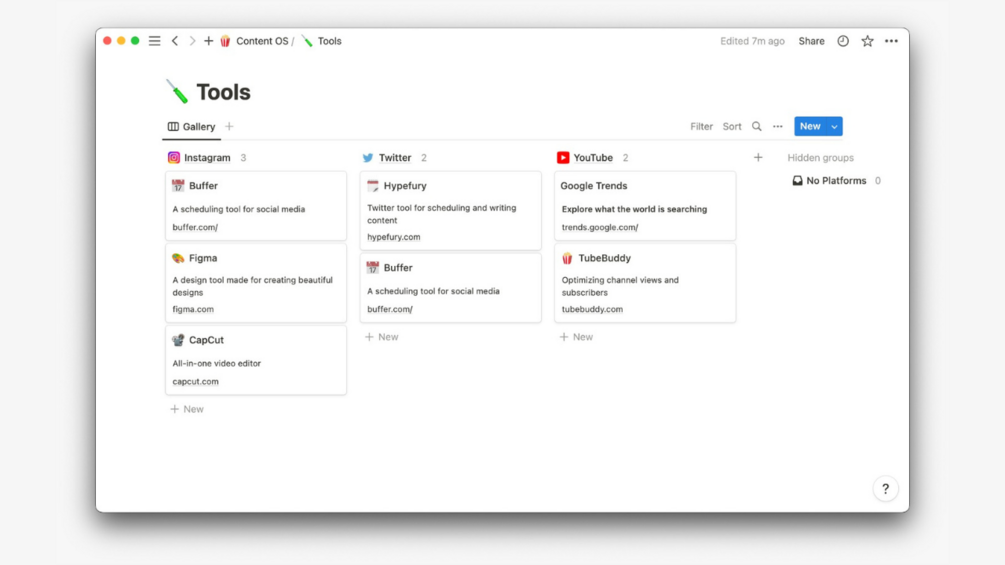The height and width of the screenshot is (565, 1005).
Task: Click the hypefury.com link
Action: pos(394,236)
